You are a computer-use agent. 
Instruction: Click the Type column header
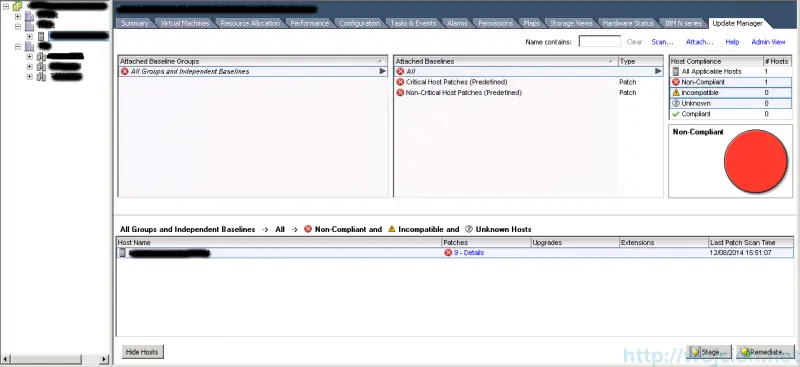tap(640, 61)
